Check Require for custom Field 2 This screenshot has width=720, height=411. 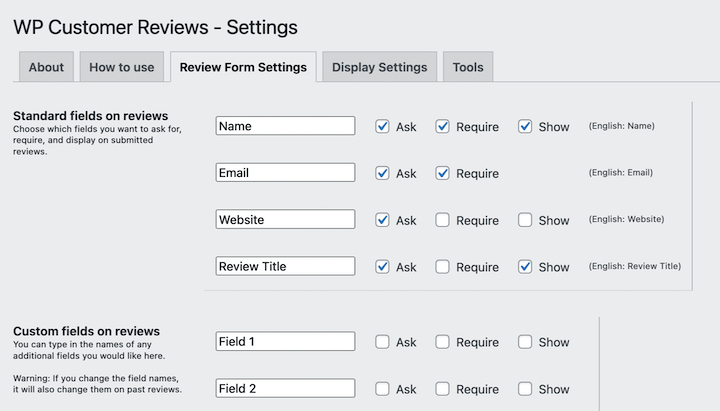(442, 389)
